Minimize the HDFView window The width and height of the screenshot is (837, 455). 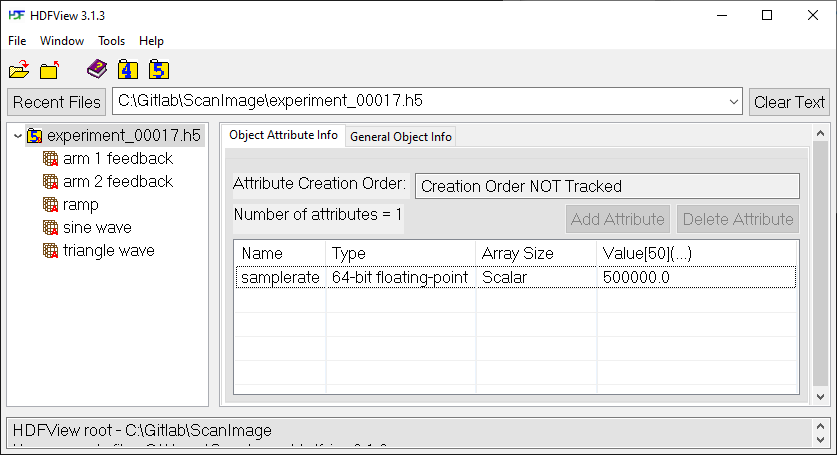coord(722,15)
